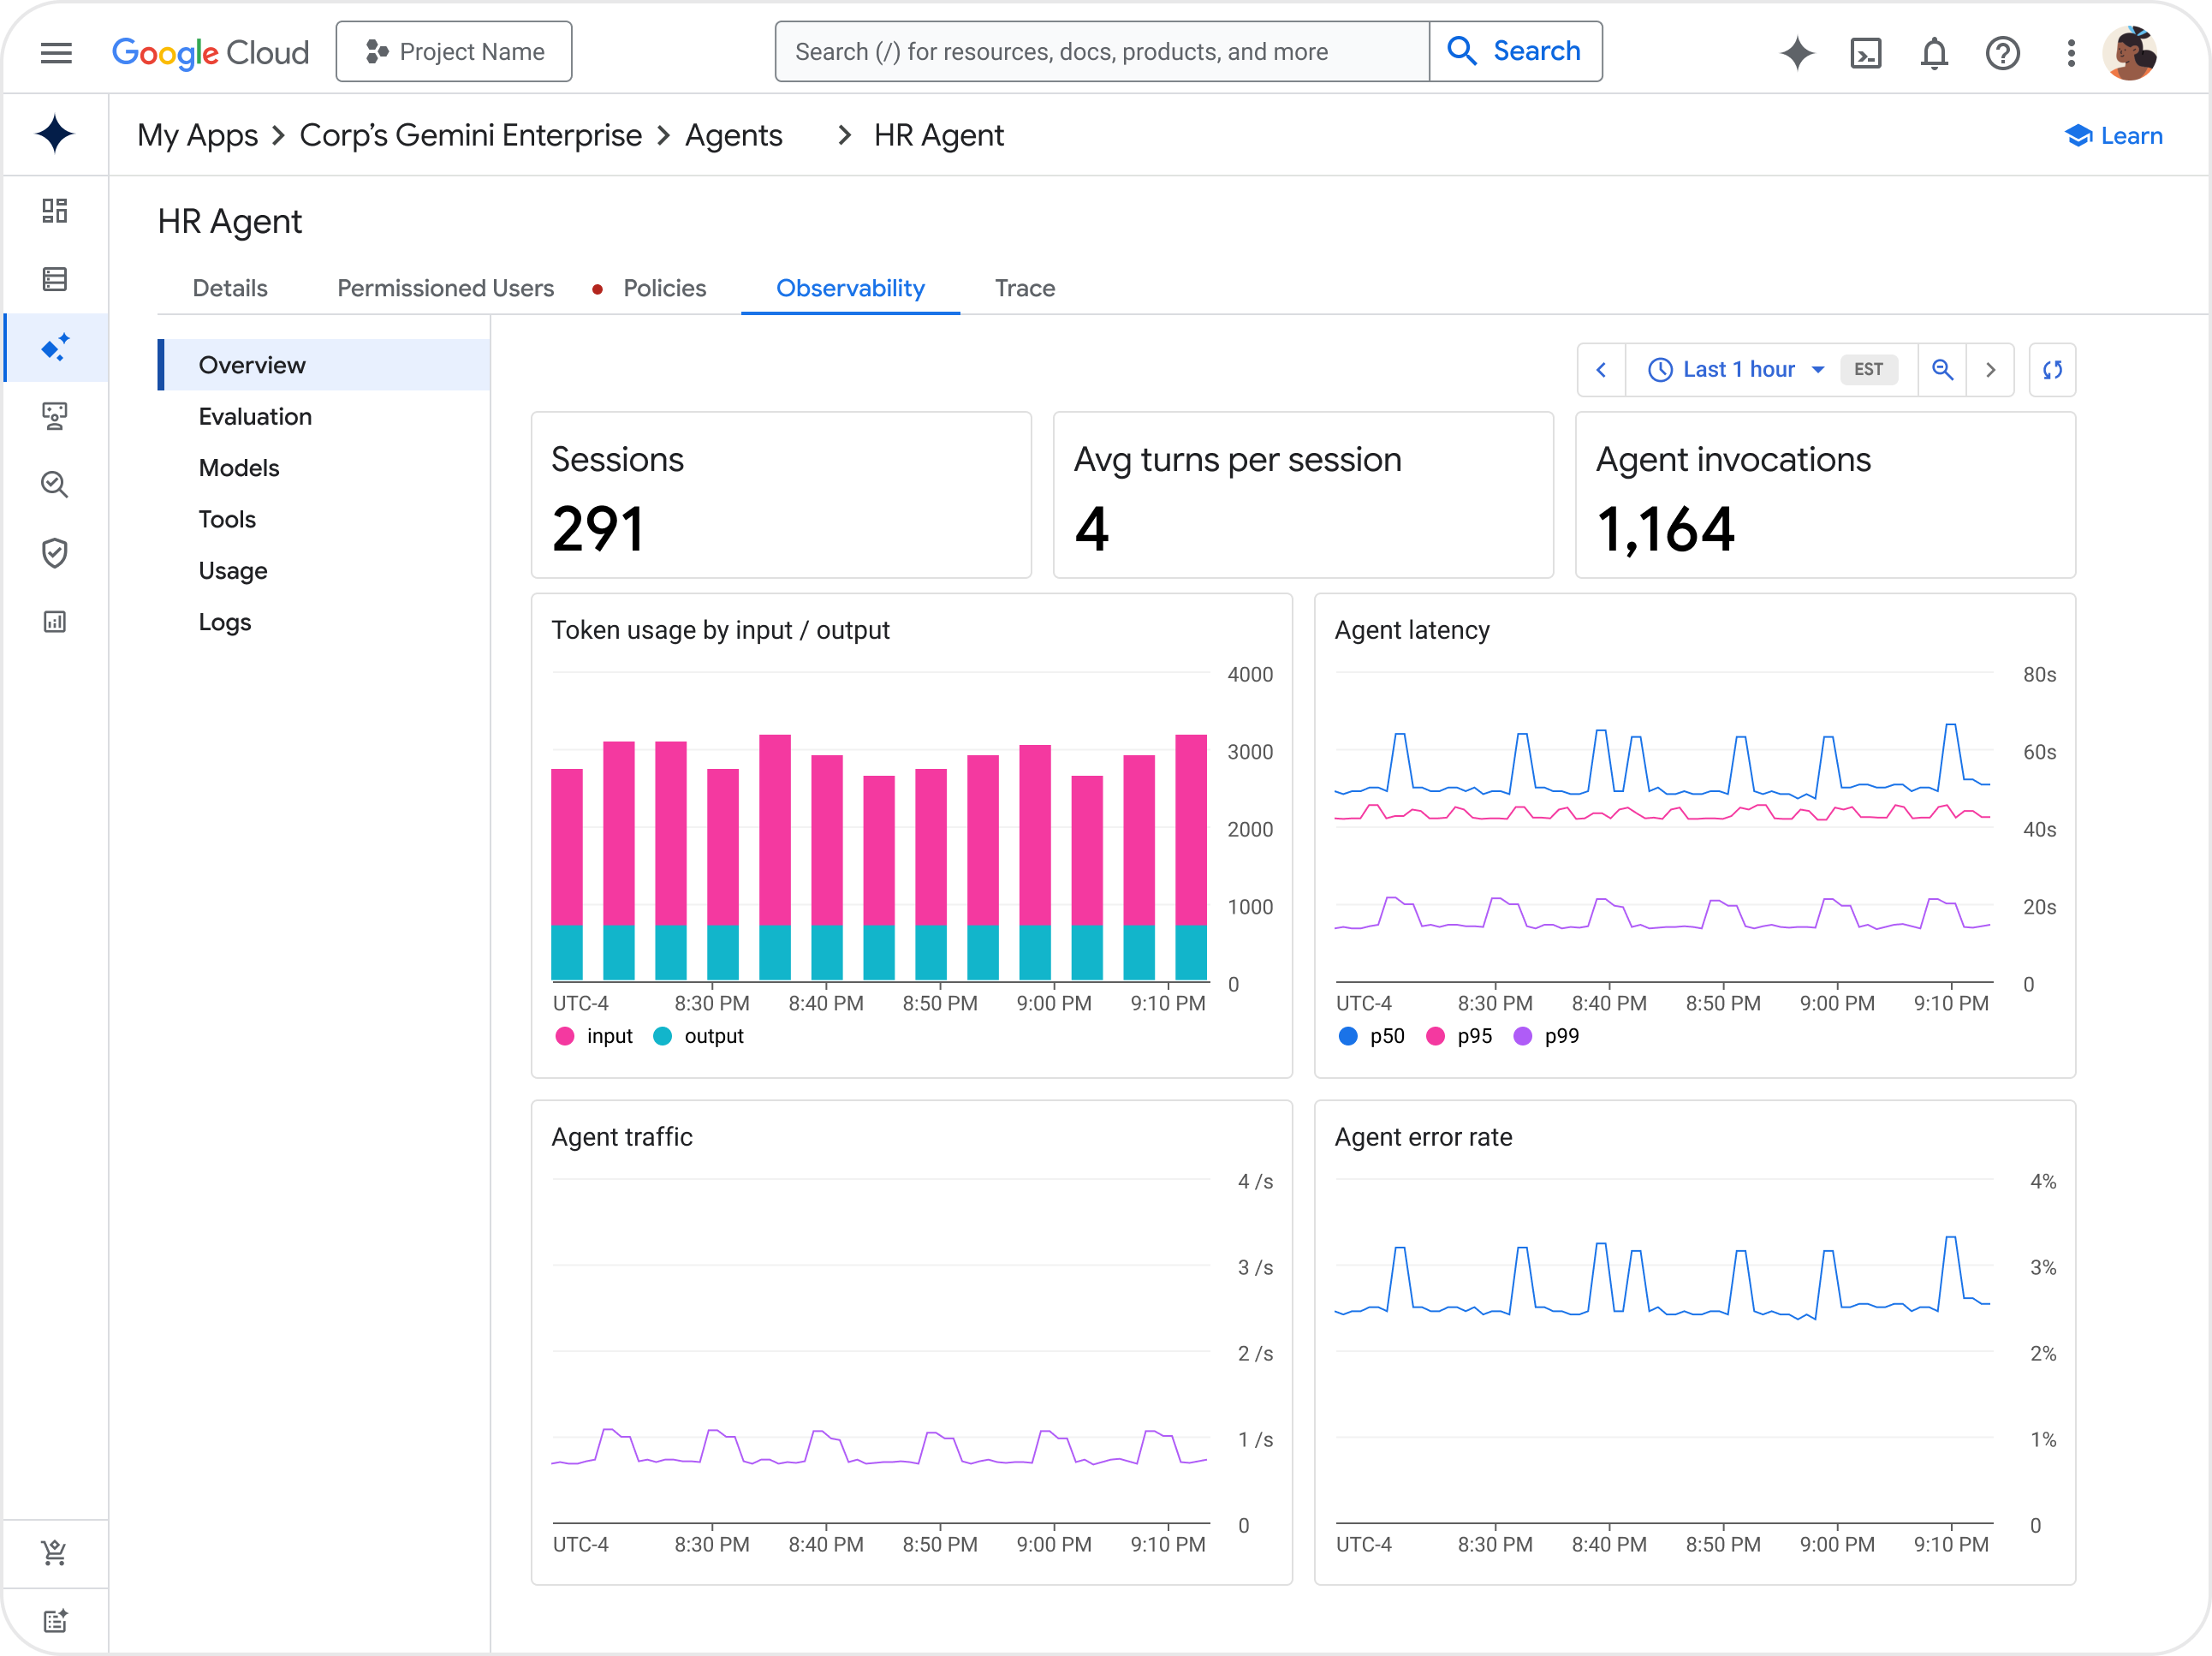Screen dimensions: 2212x1656
Task: Open the Learn link
Action: pyautogui.click(x=2113, y=135)
